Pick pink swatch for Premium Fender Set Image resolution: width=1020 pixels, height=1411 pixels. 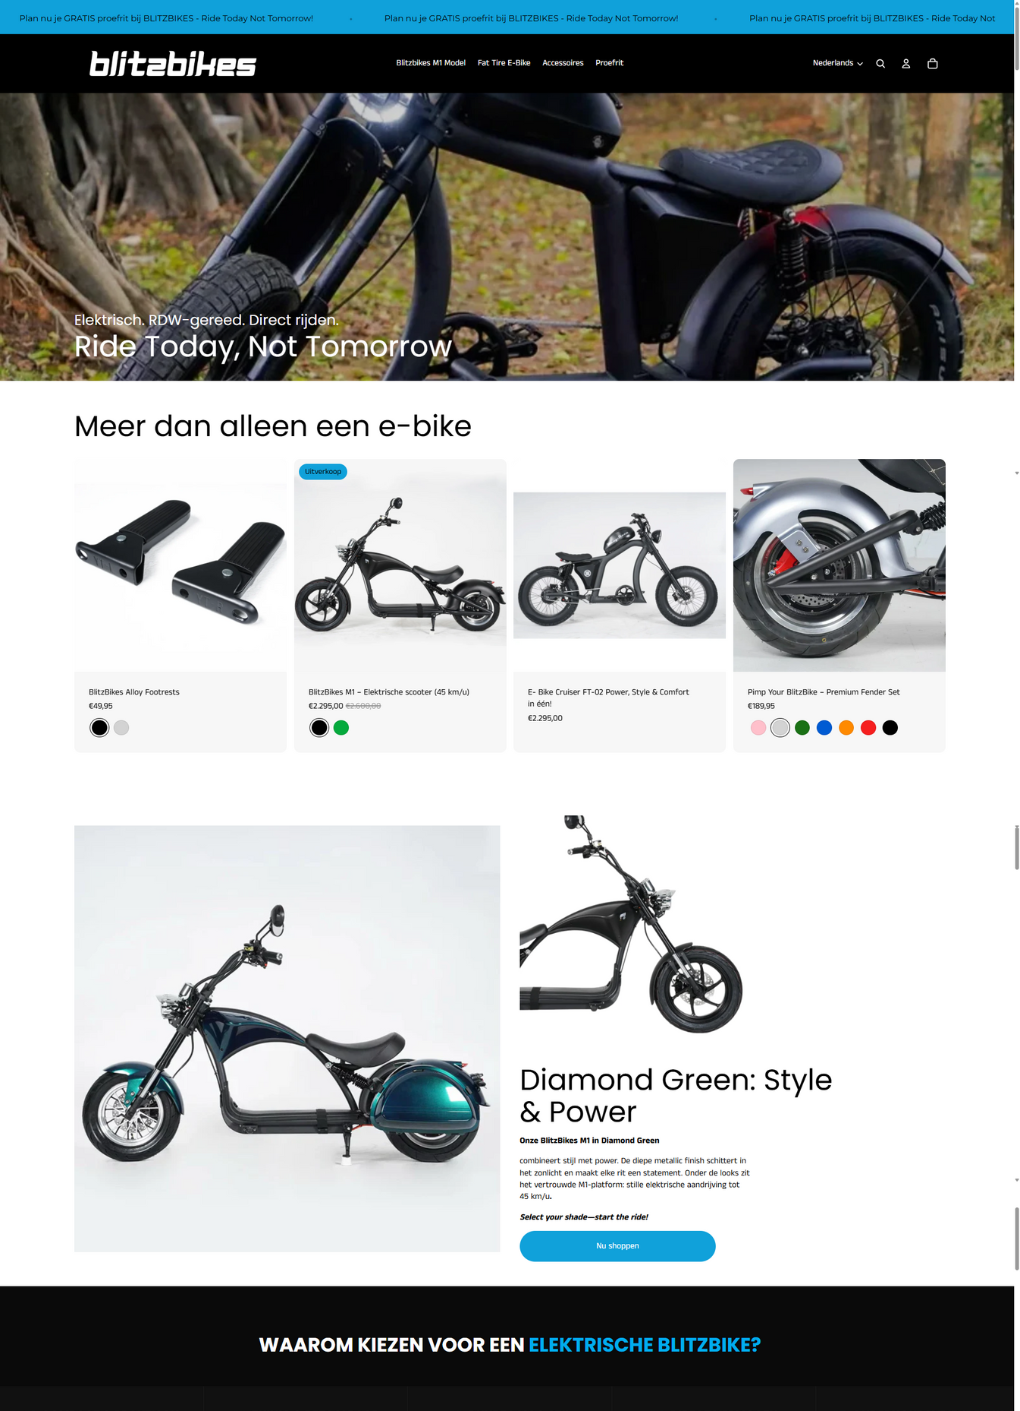click(758, 728)
